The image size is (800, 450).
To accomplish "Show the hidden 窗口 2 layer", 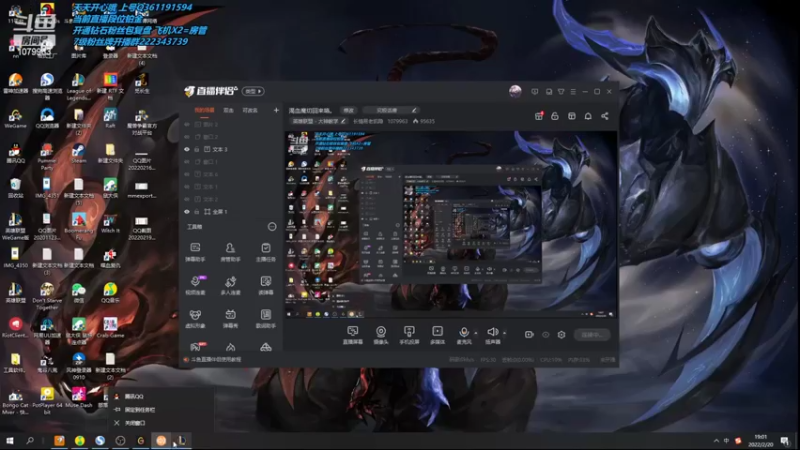I will 187,137.
